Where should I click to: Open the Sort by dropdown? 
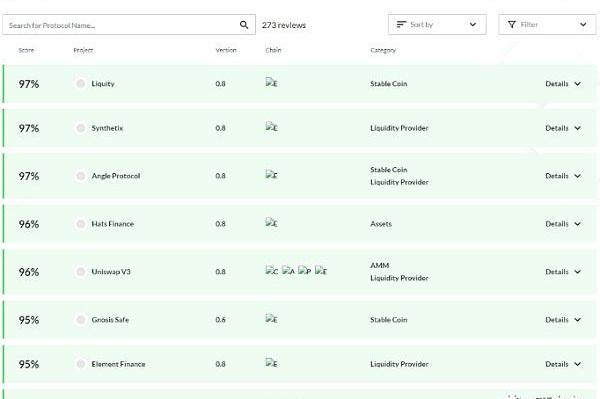point(437,24)
